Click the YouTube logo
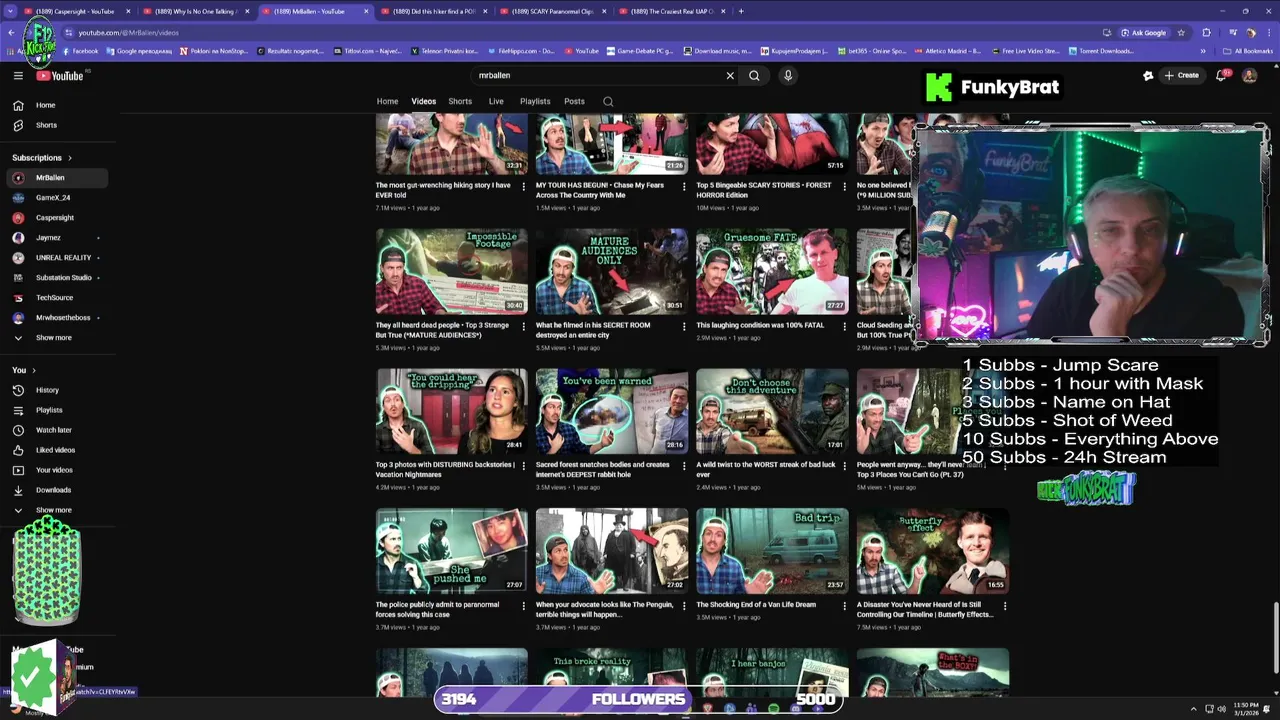The image size is (1280, 720). (x=60, y=75)
